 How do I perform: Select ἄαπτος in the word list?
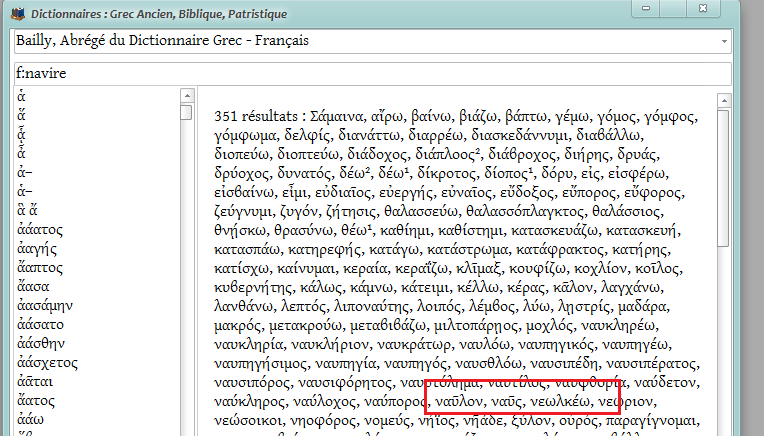(40, 268)
